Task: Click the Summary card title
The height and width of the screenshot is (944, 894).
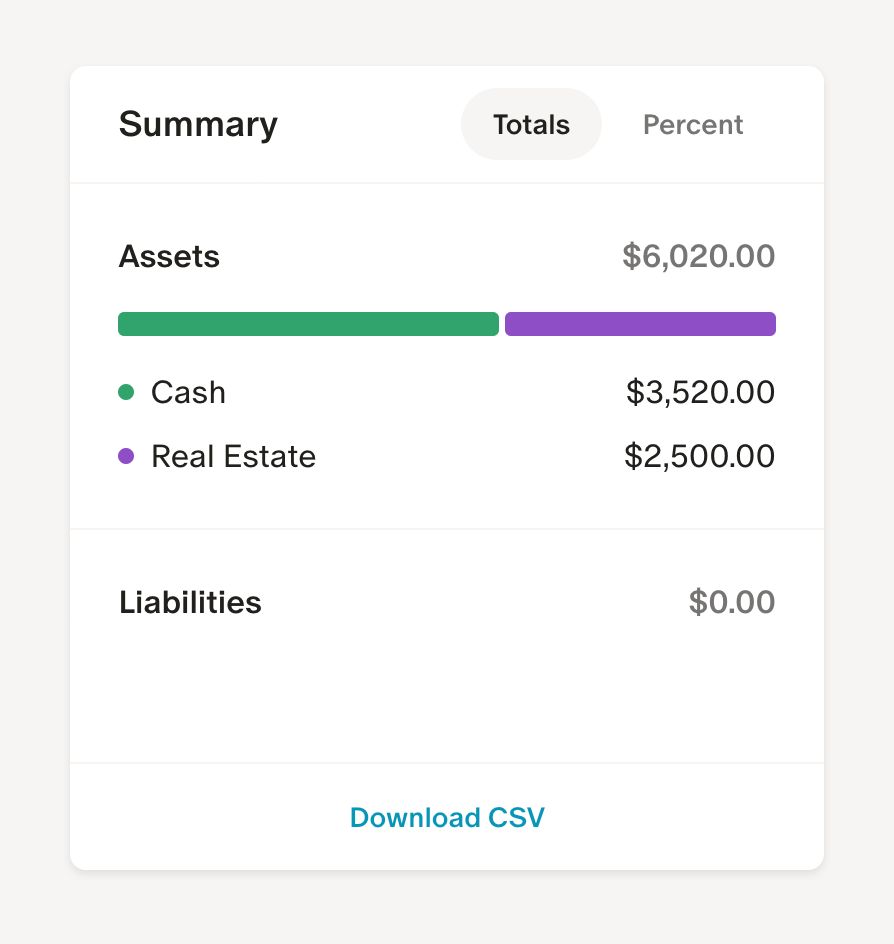Action: tap(197, 124)
